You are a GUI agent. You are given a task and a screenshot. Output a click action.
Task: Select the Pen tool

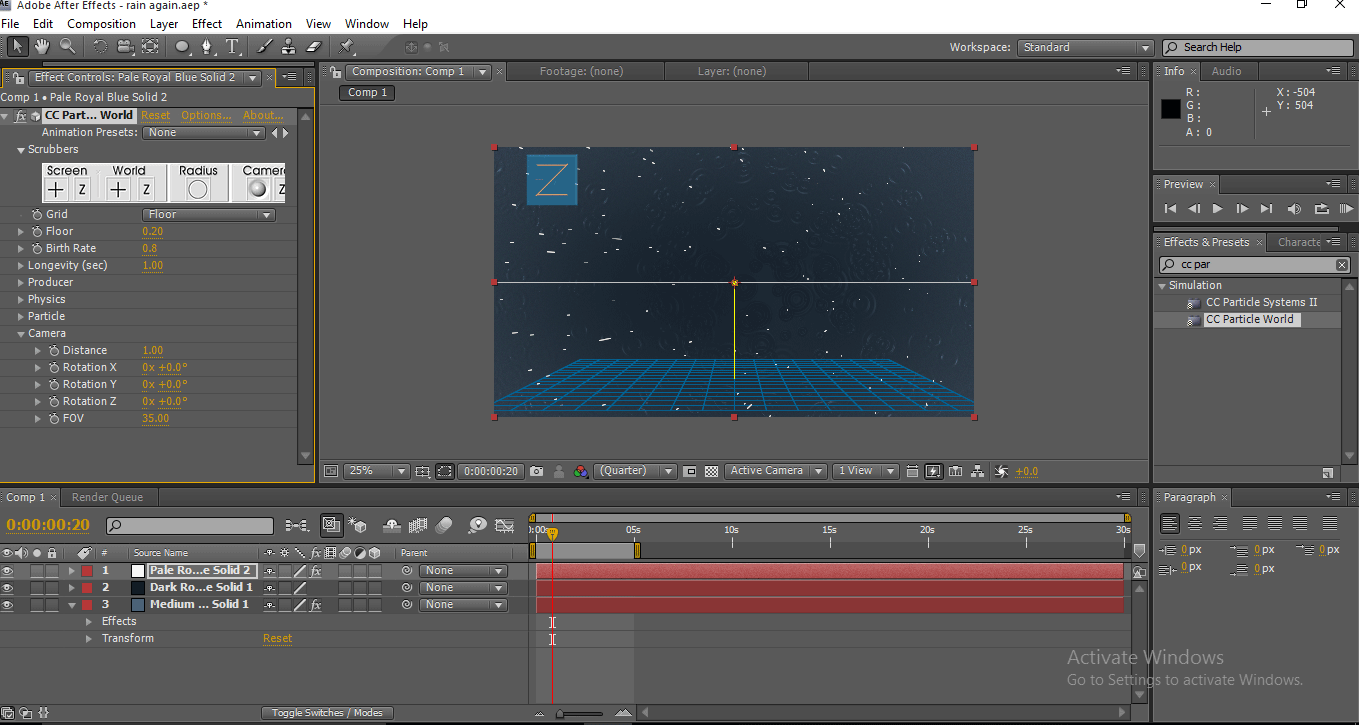pos(207,46)
